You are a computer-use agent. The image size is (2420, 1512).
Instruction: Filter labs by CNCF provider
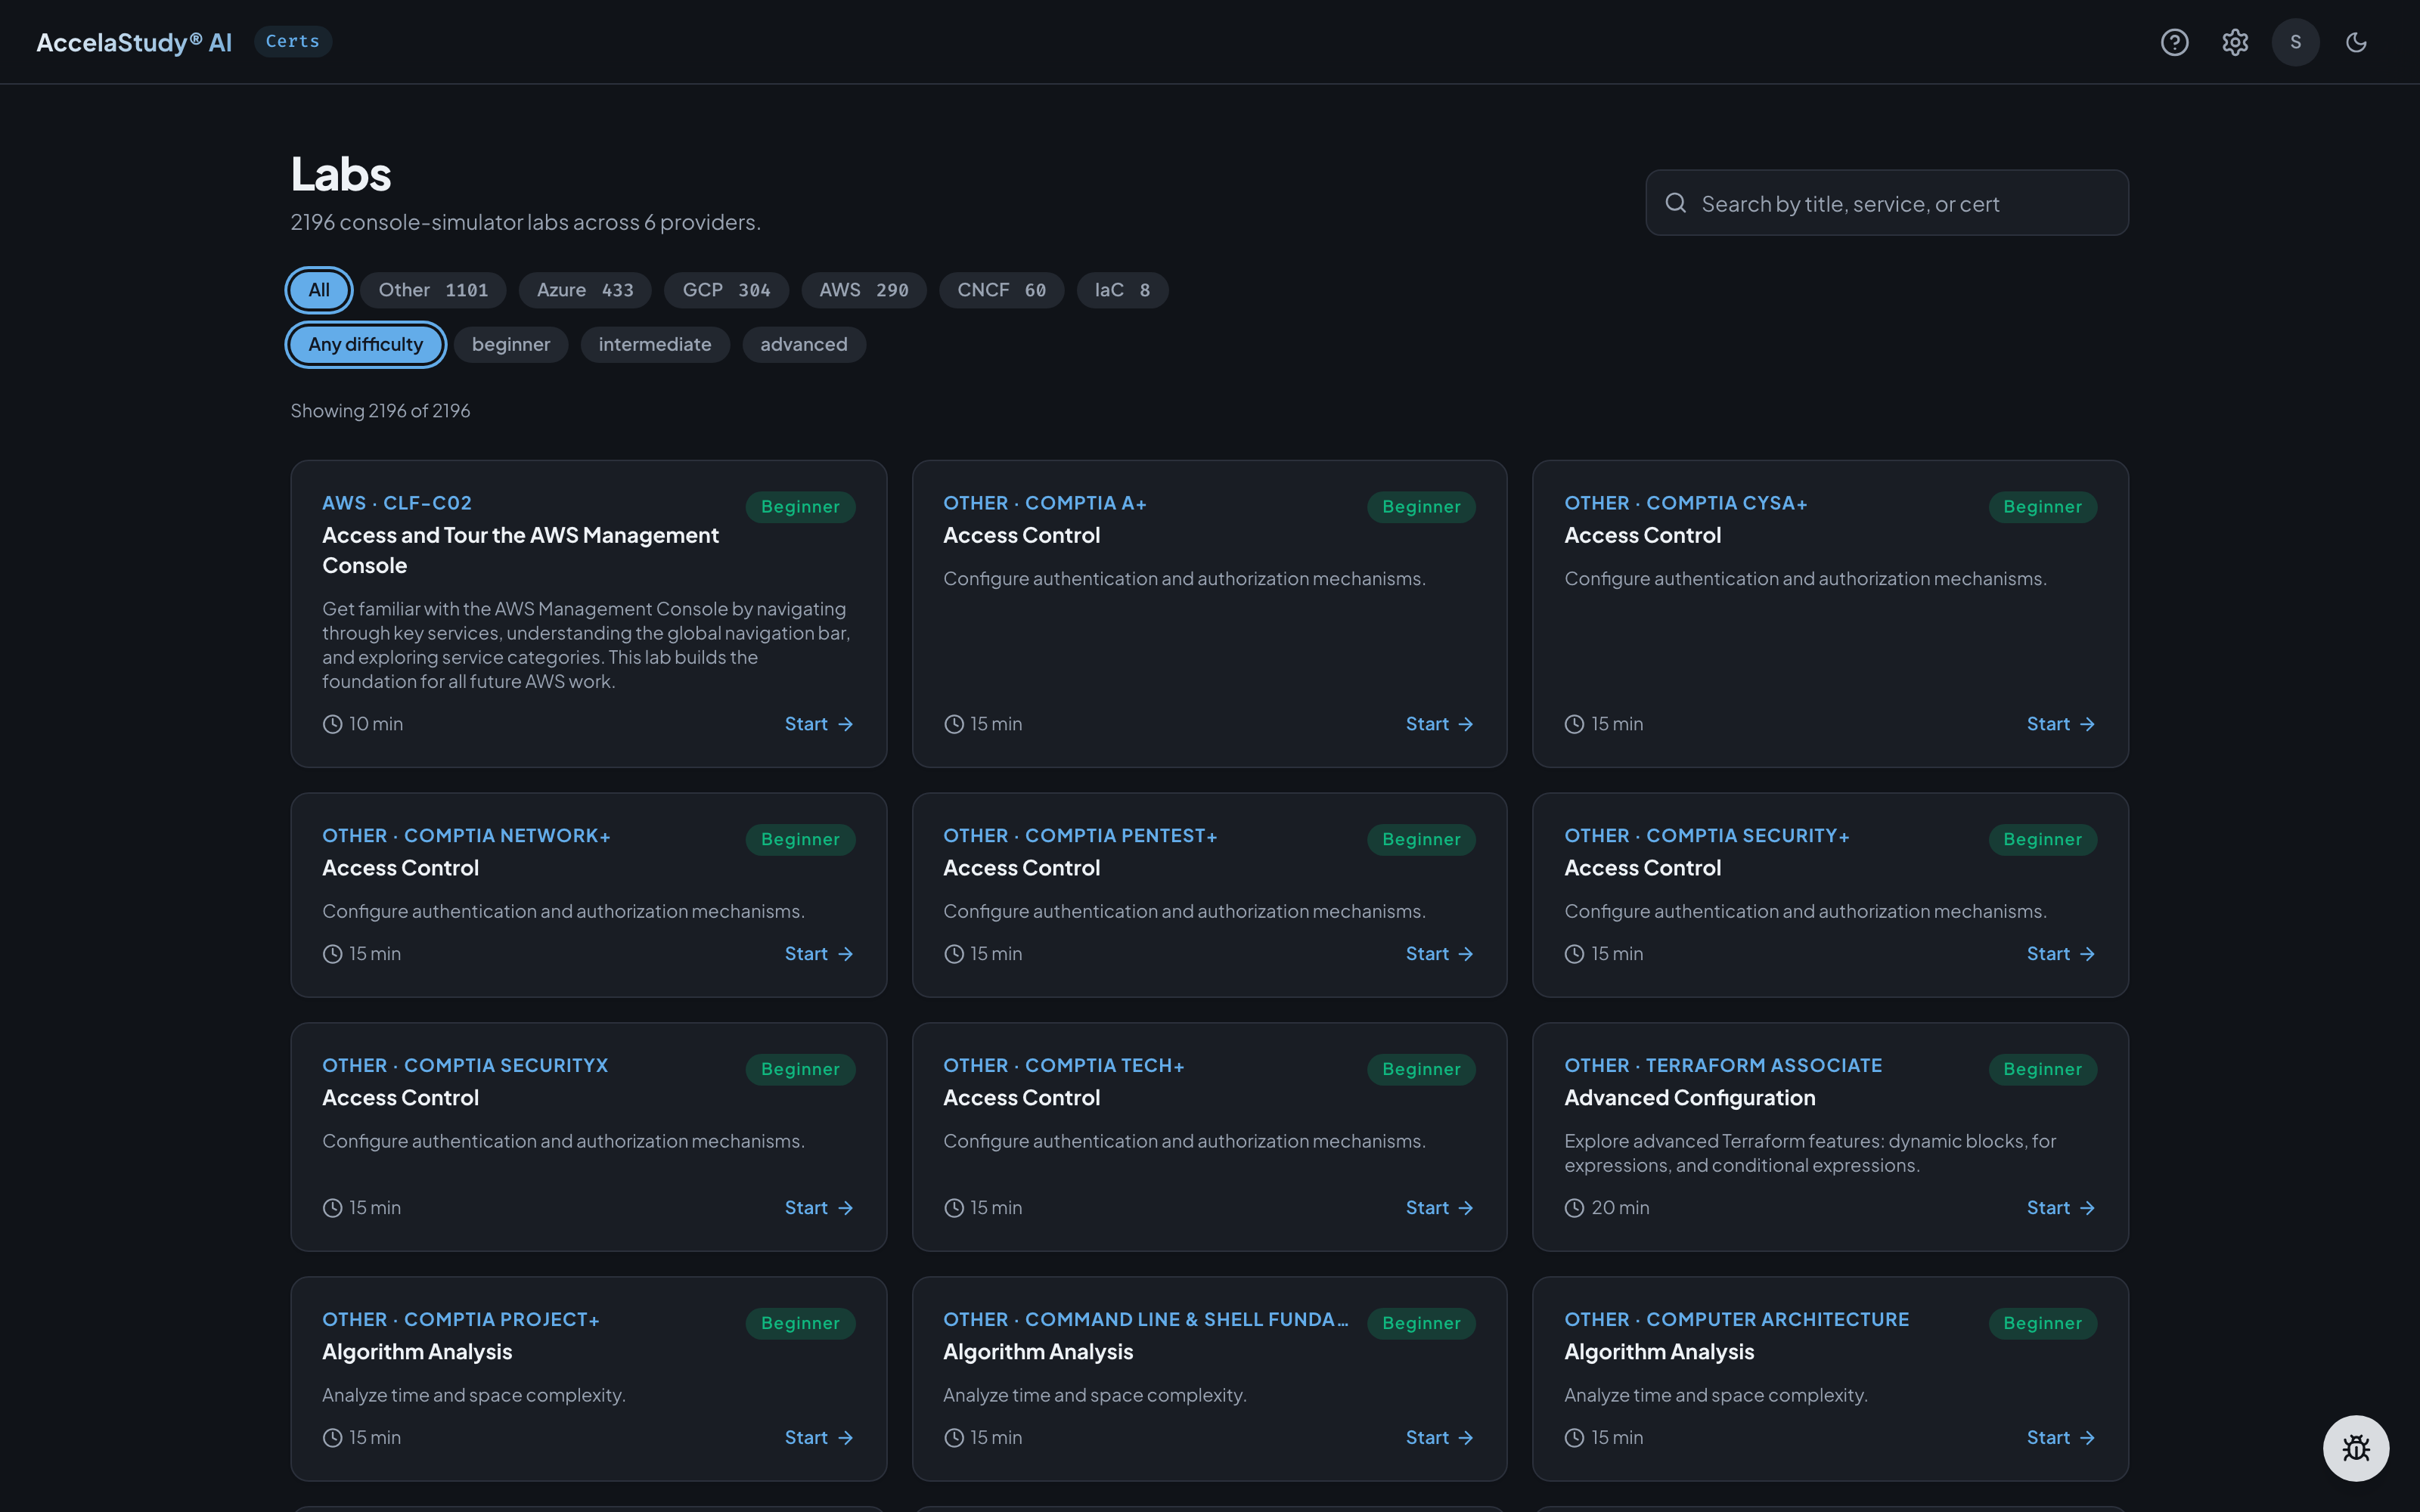(x=1001, y=290)
